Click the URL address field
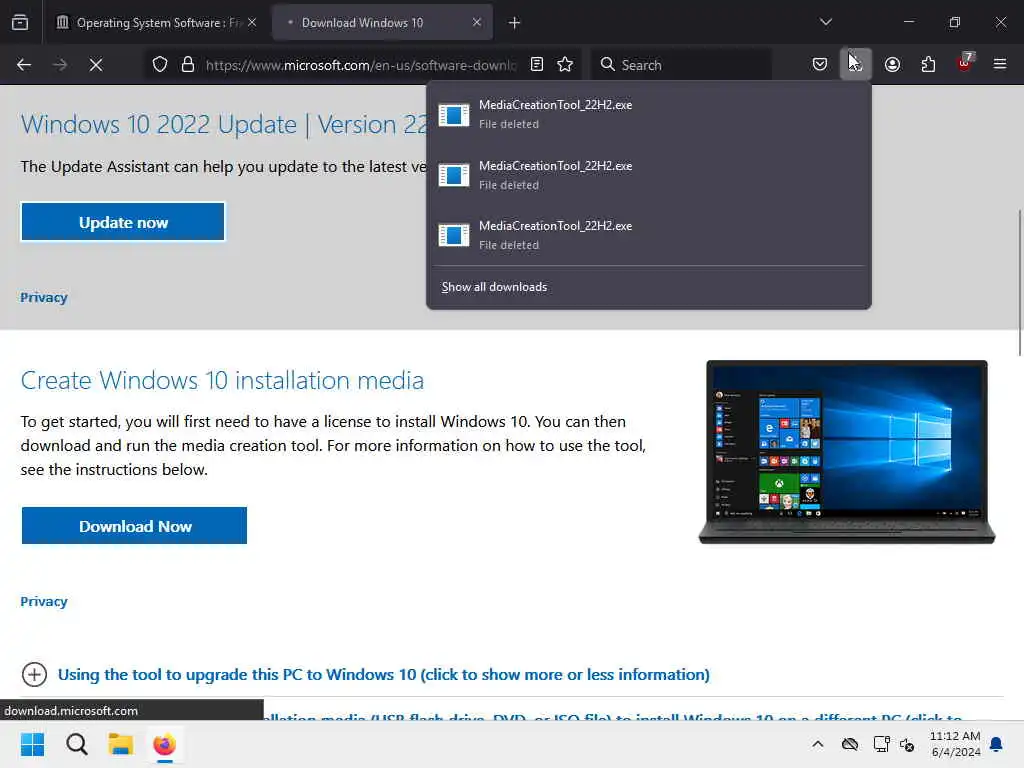 pos(361,65)
